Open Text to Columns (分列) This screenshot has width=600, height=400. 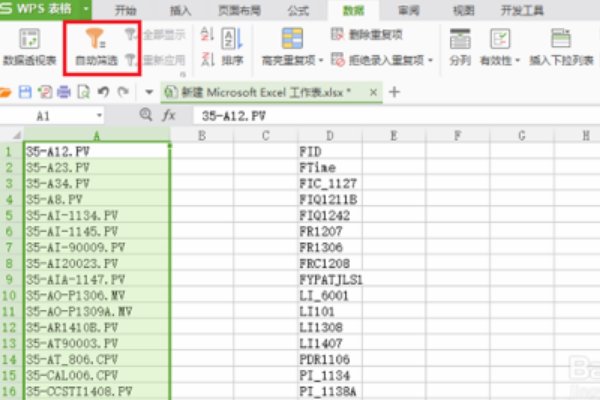point(460,47)
